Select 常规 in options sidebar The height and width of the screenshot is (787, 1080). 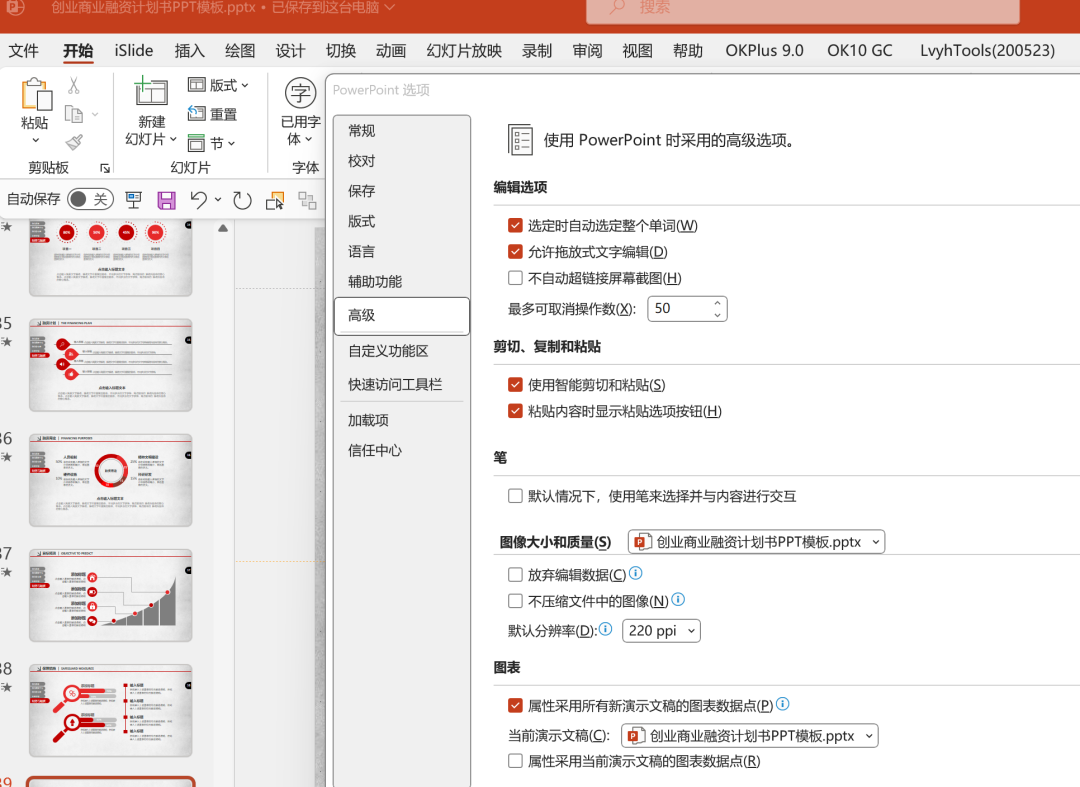402,131
